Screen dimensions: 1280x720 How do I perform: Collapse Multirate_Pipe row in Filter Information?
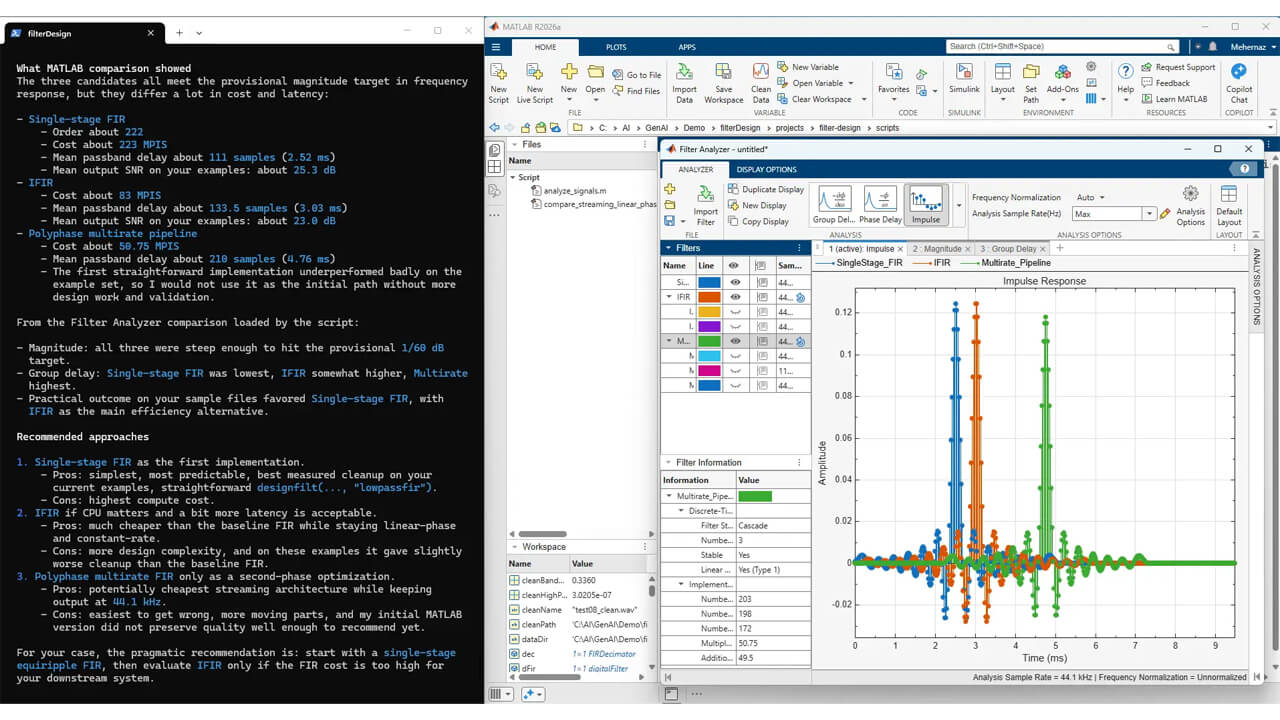pyautogui.click(x=669, y=496)
